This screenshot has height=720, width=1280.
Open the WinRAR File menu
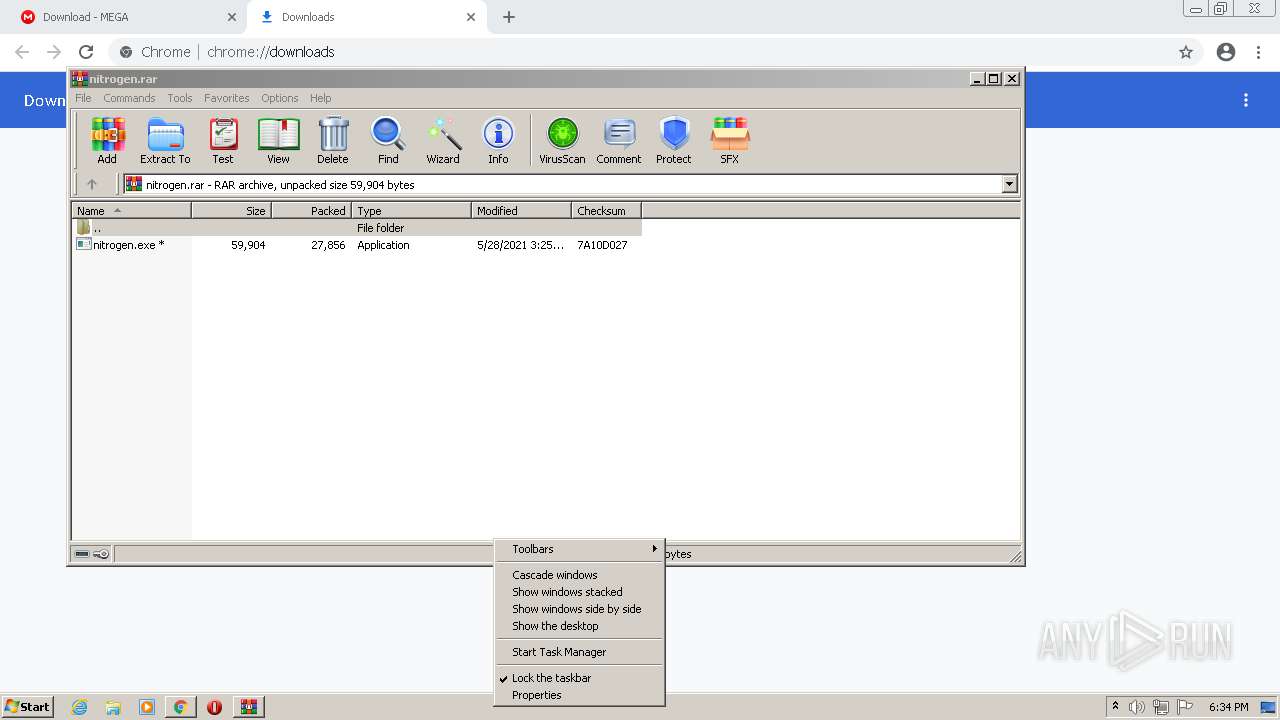[83, 98]
